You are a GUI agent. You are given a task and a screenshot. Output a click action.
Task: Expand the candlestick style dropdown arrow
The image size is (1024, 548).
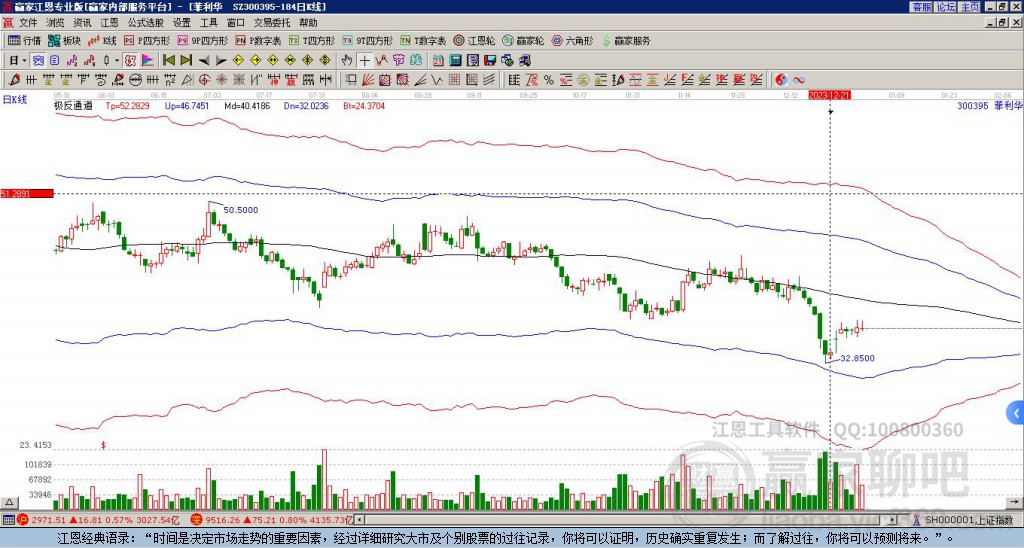[x=116, y=61]
